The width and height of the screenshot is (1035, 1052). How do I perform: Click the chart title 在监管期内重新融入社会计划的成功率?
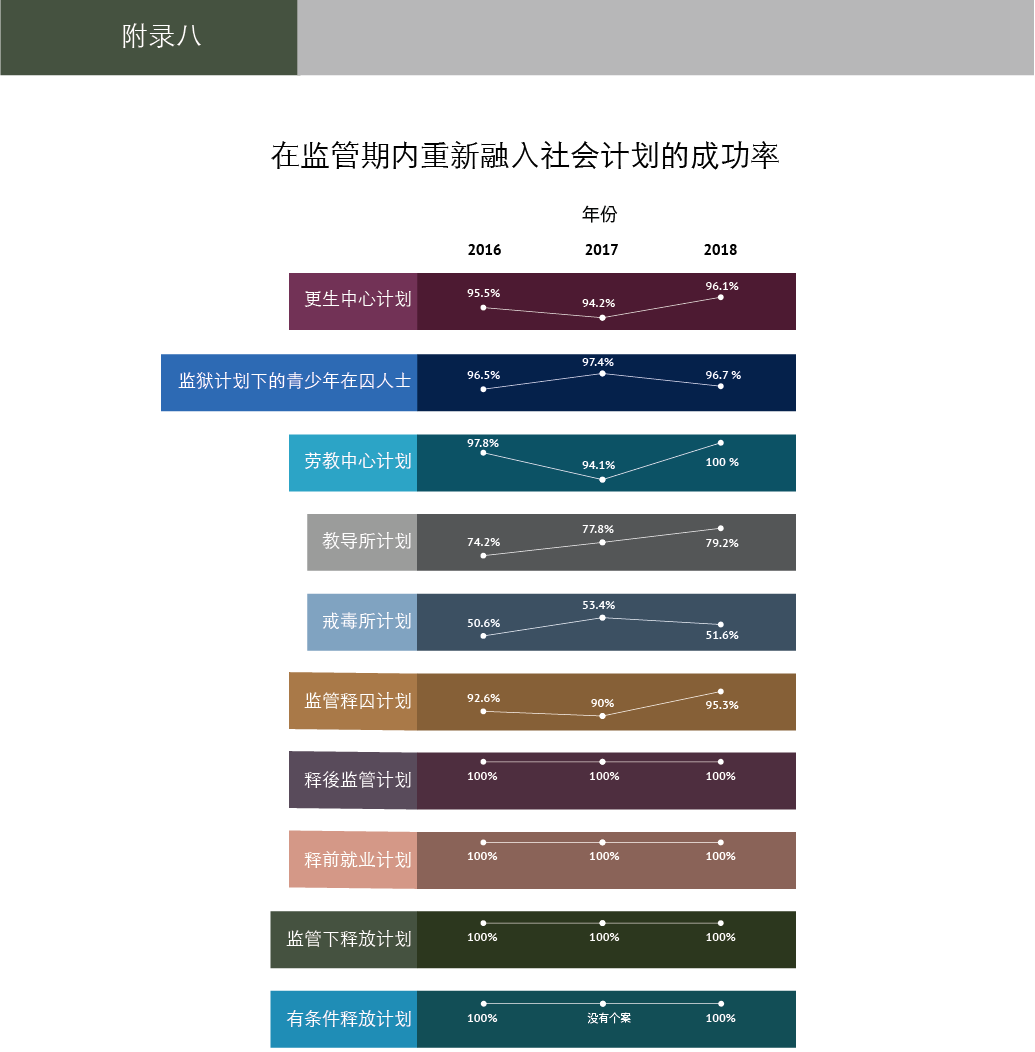pos(525,156)
